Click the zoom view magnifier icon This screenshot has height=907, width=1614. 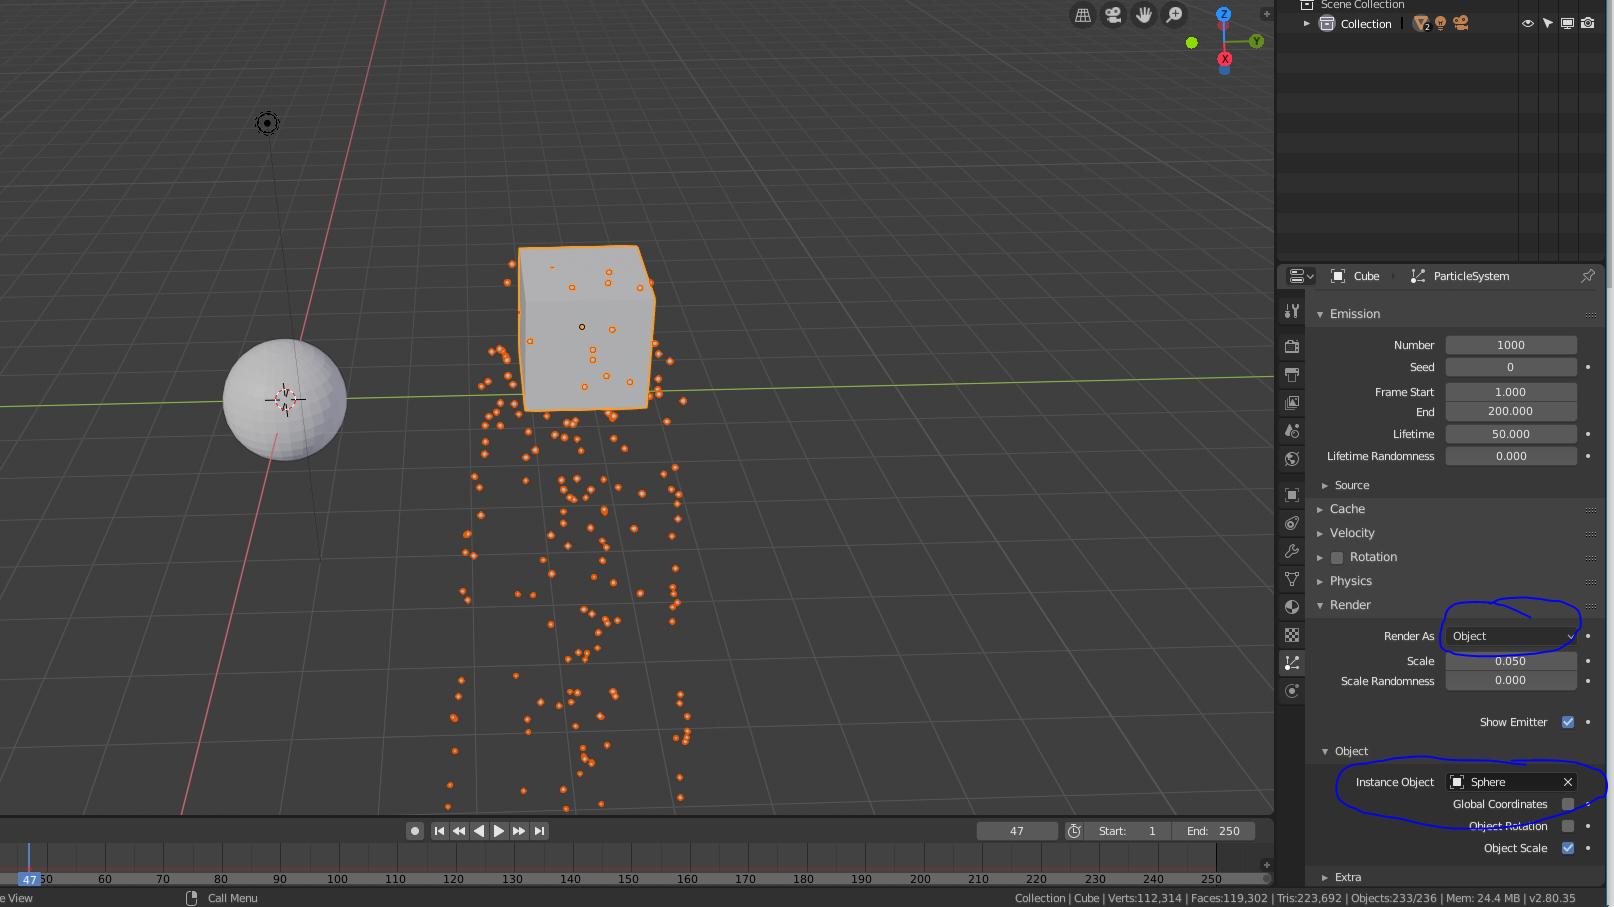coord(1175,15)
